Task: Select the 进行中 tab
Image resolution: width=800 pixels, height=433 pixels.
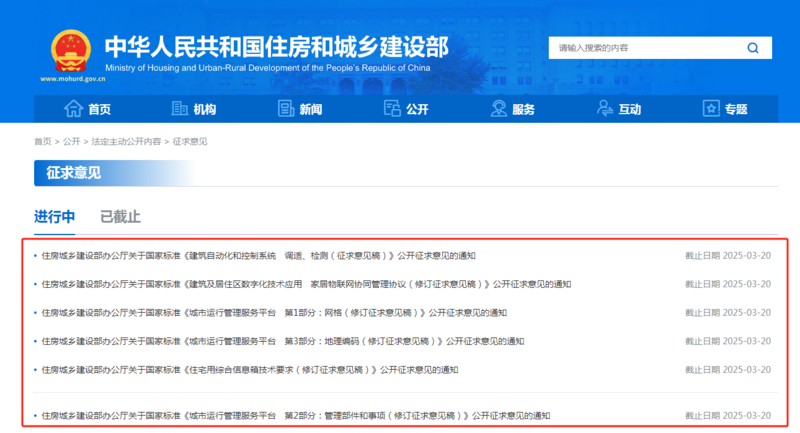Action: pyautogui.click(x=55, y=217)
